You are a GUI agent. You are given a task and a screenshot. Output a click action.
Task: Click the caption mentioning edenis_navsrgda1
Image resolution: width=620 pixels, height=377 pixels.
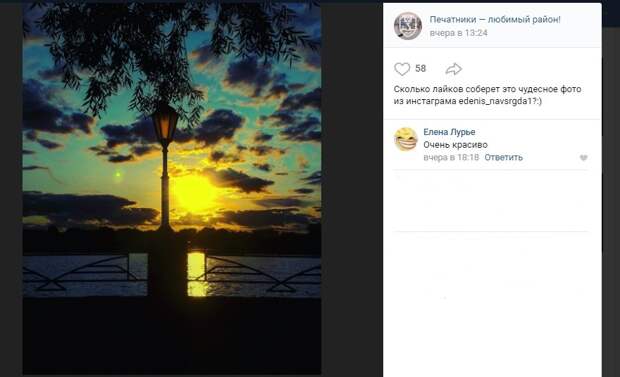pyautogui.click(x=487, y=95)
